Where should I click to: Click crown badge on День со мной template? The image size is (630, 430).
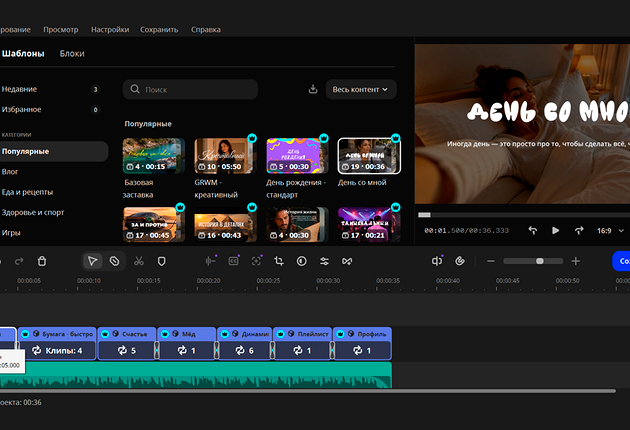point(396,139)
